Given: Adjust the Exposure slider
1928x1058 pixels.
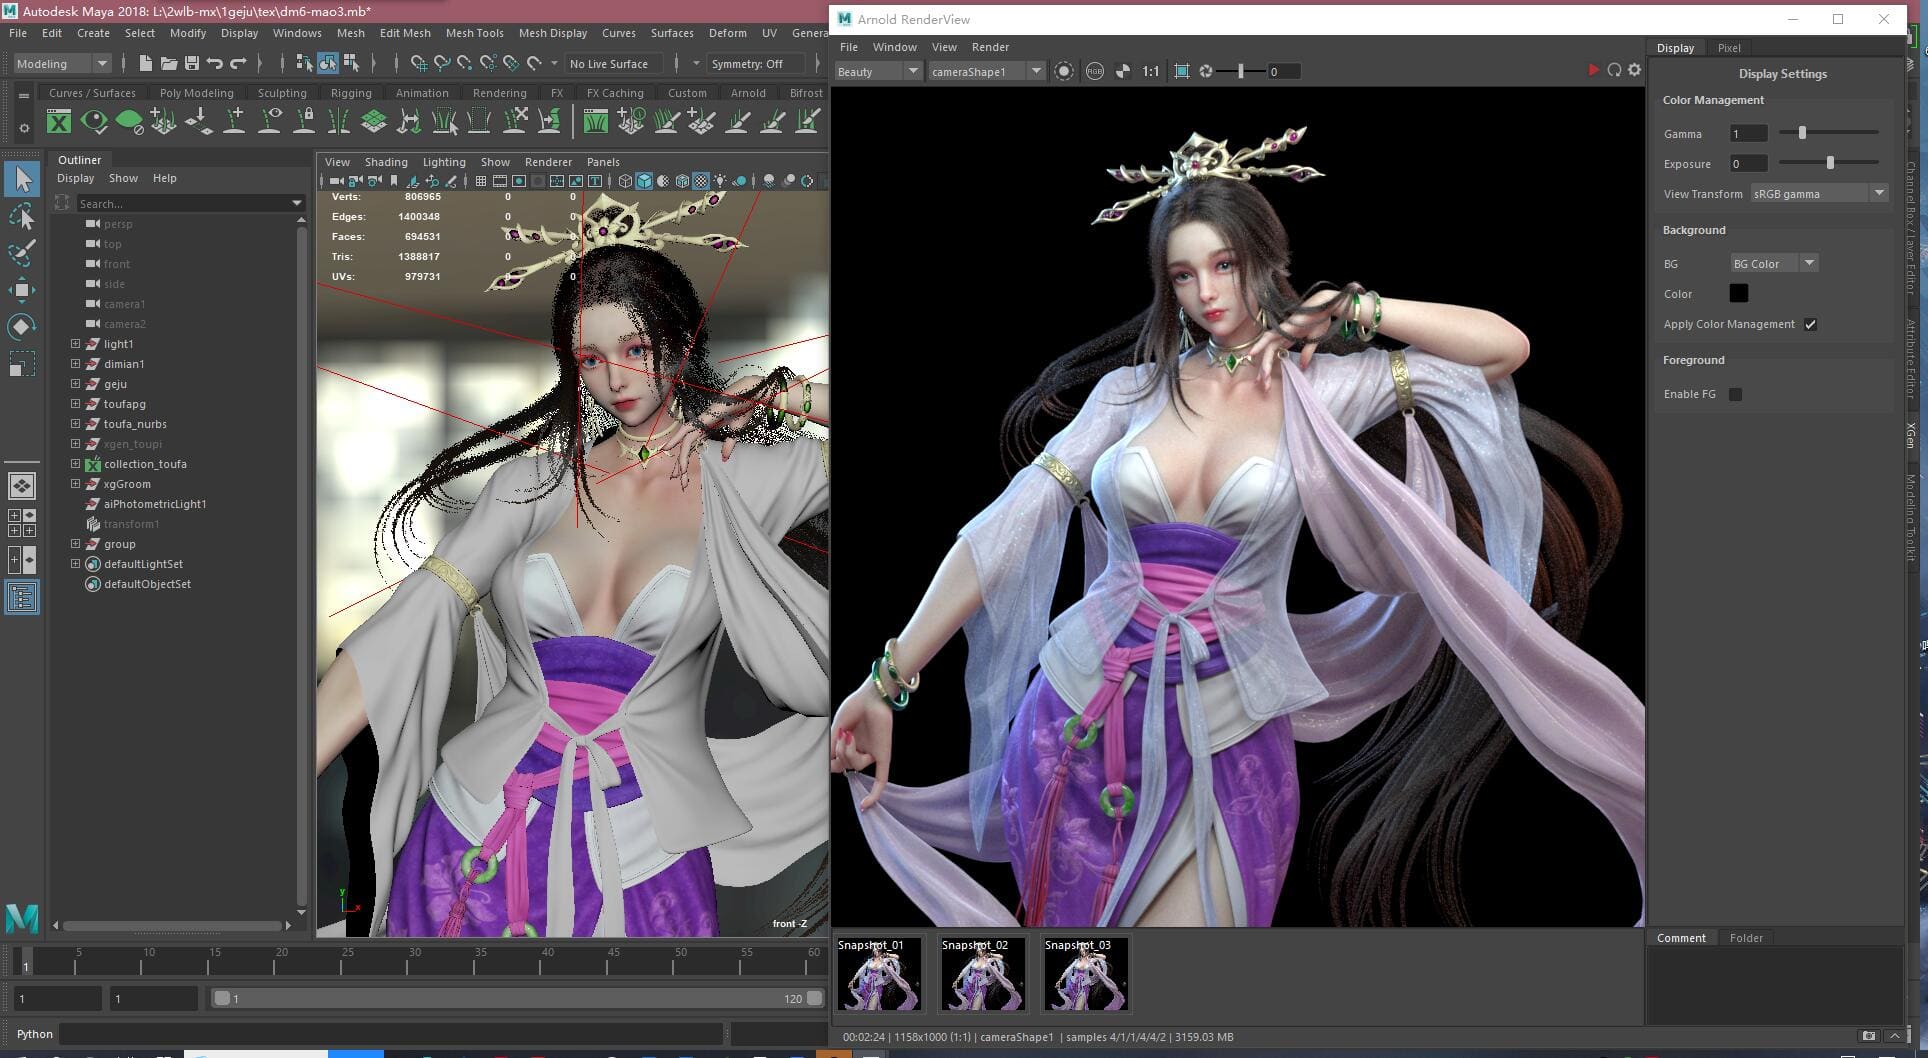Looking at the screenshot, I should pos(1828,162).
